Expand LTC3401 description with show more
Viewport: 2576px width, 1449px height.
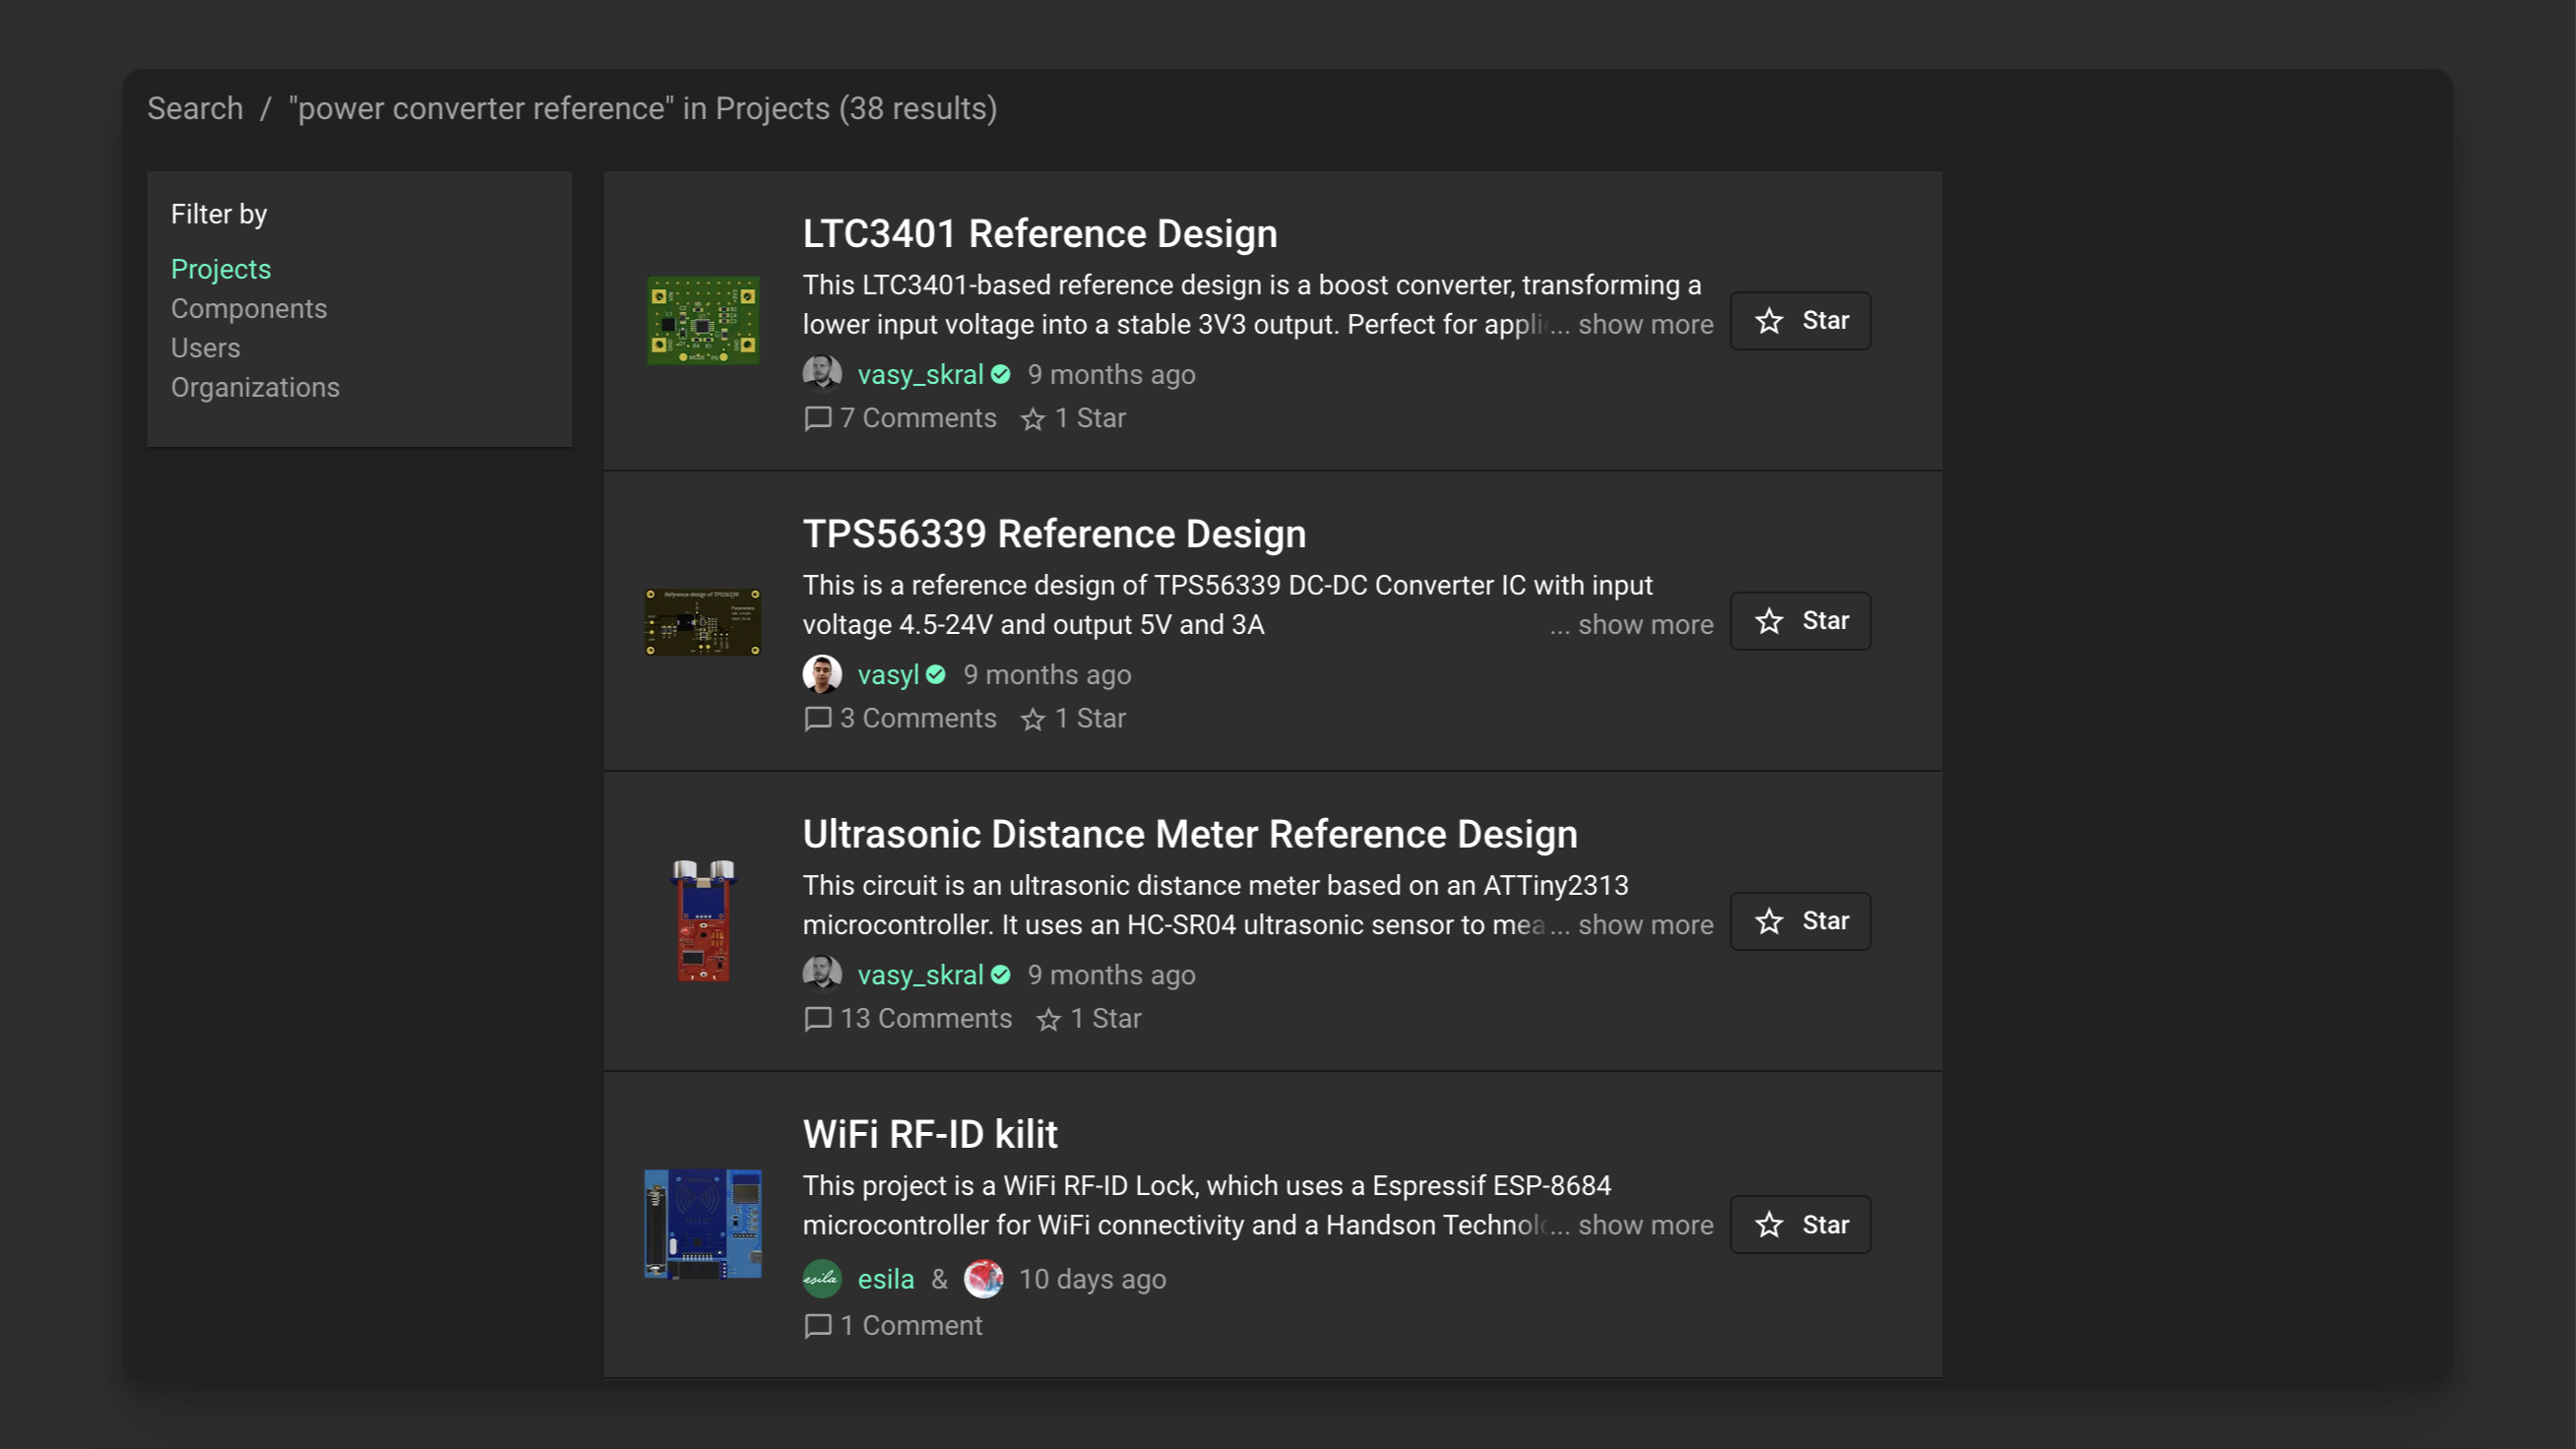click(1645, 324)
